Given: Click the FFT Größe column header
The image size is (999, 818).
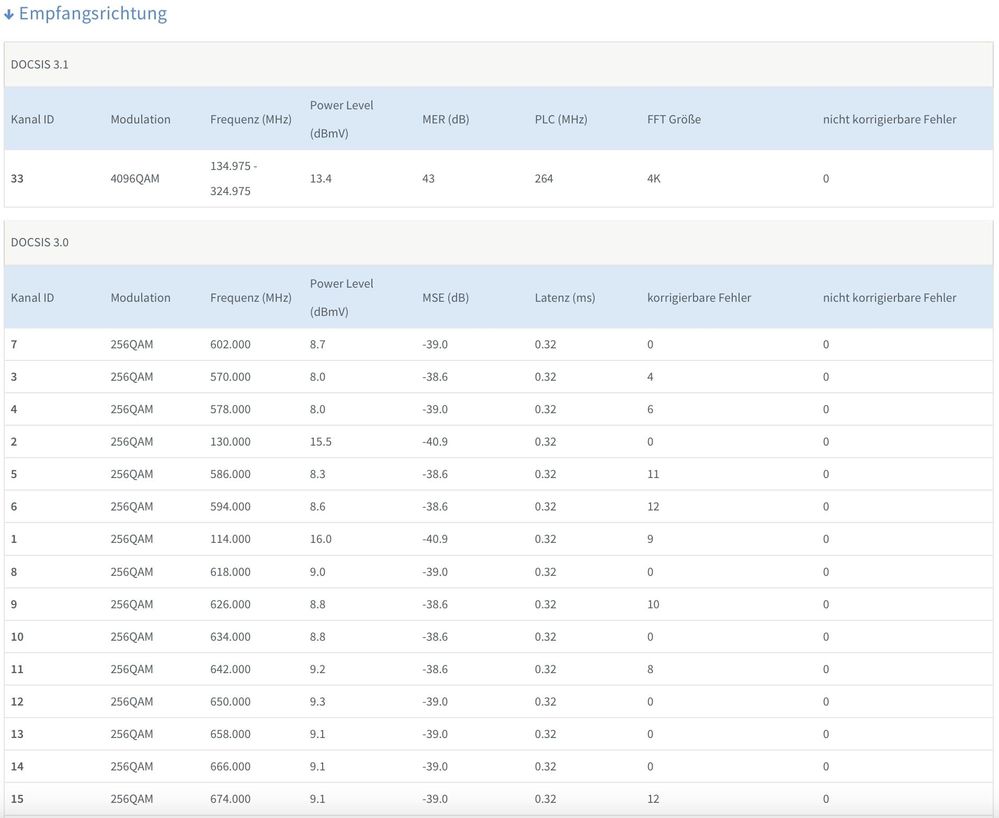Looking at the screenshot, I should coord(673,119).
